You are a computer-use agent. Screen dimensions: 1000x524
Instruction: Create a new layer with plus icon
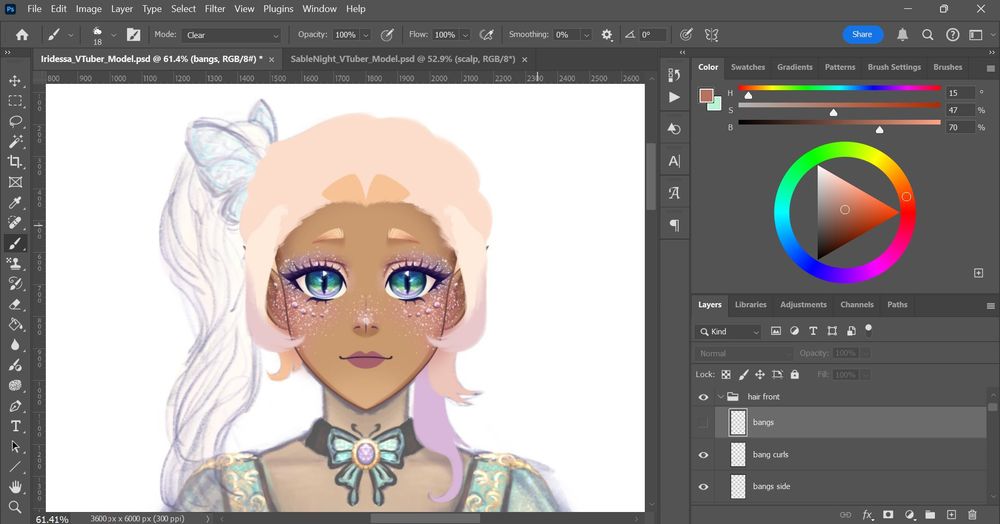(x=951, y=514)
